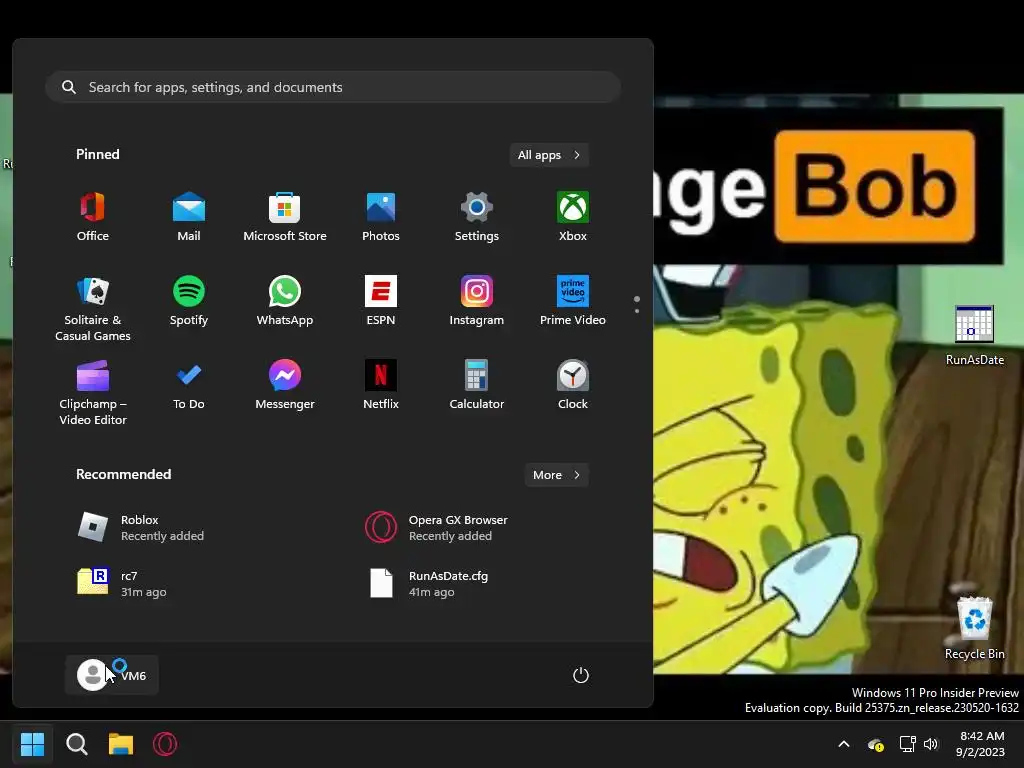This screenshot has width=1024, height=768.
Task: Open the Office pinned app
Action: click(x=93, y=217)
